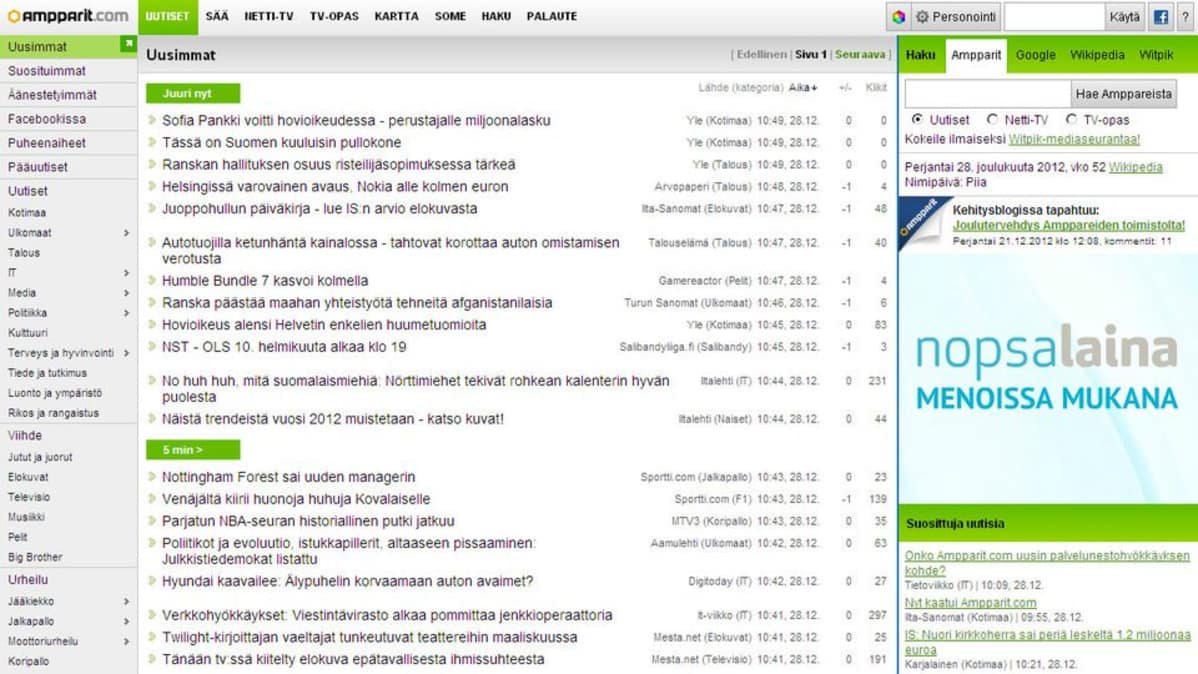Open Facebookissa in the sidebar
The image size is (1198, 674).
pyautogui.click(x=47, y=119)
